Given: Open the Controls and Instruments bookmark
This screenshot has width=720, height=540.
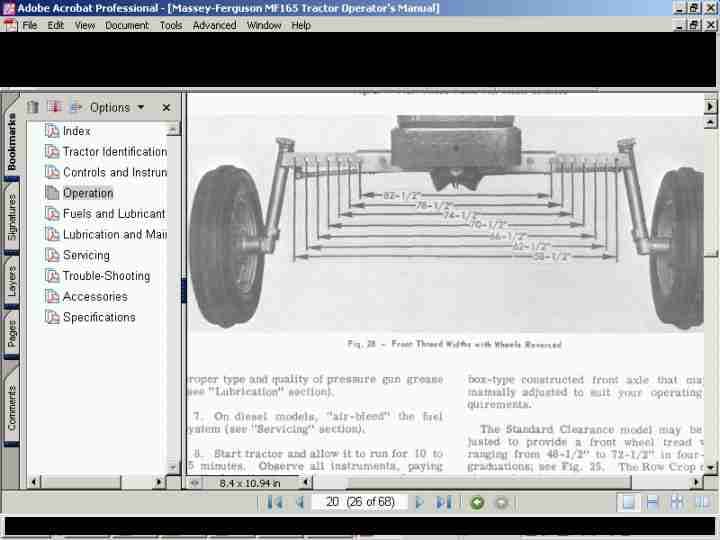Looking at the screenshot, I should [x=115, y=172].
